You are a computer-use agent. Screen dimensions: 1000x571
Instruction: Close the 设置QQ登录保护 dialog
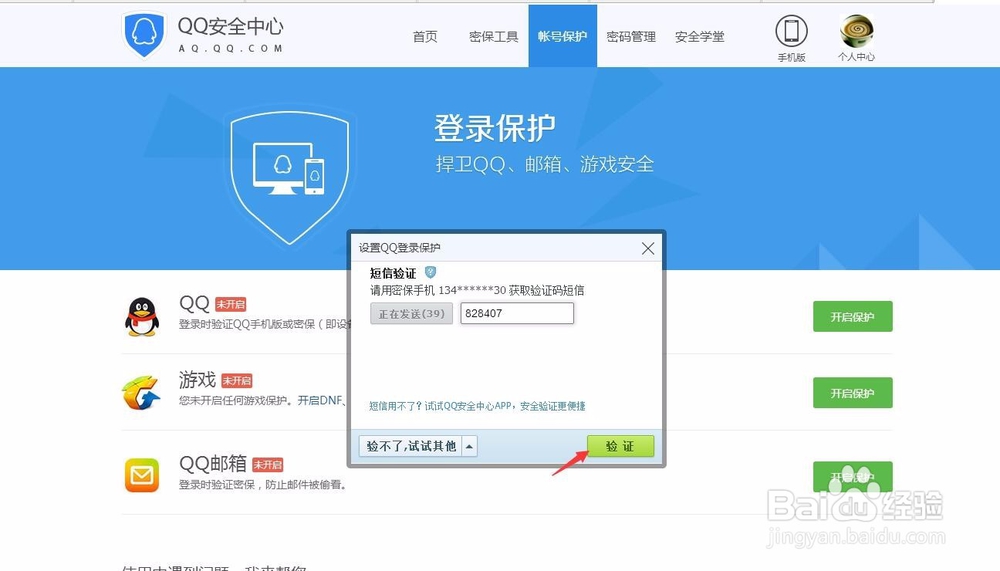pyautogui.click(x=648, y=248)
